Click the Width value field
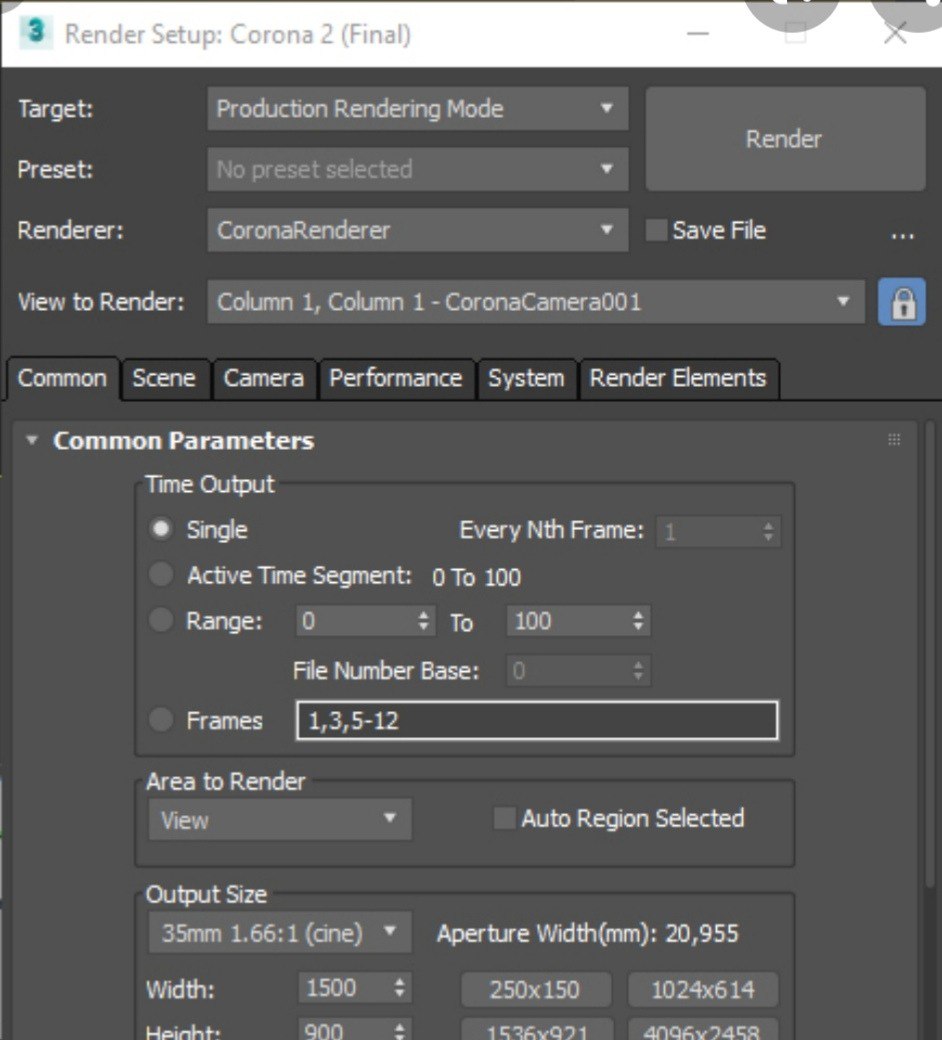The height and width of the screenshot is (1040, 942). click(x=346, y=988)
